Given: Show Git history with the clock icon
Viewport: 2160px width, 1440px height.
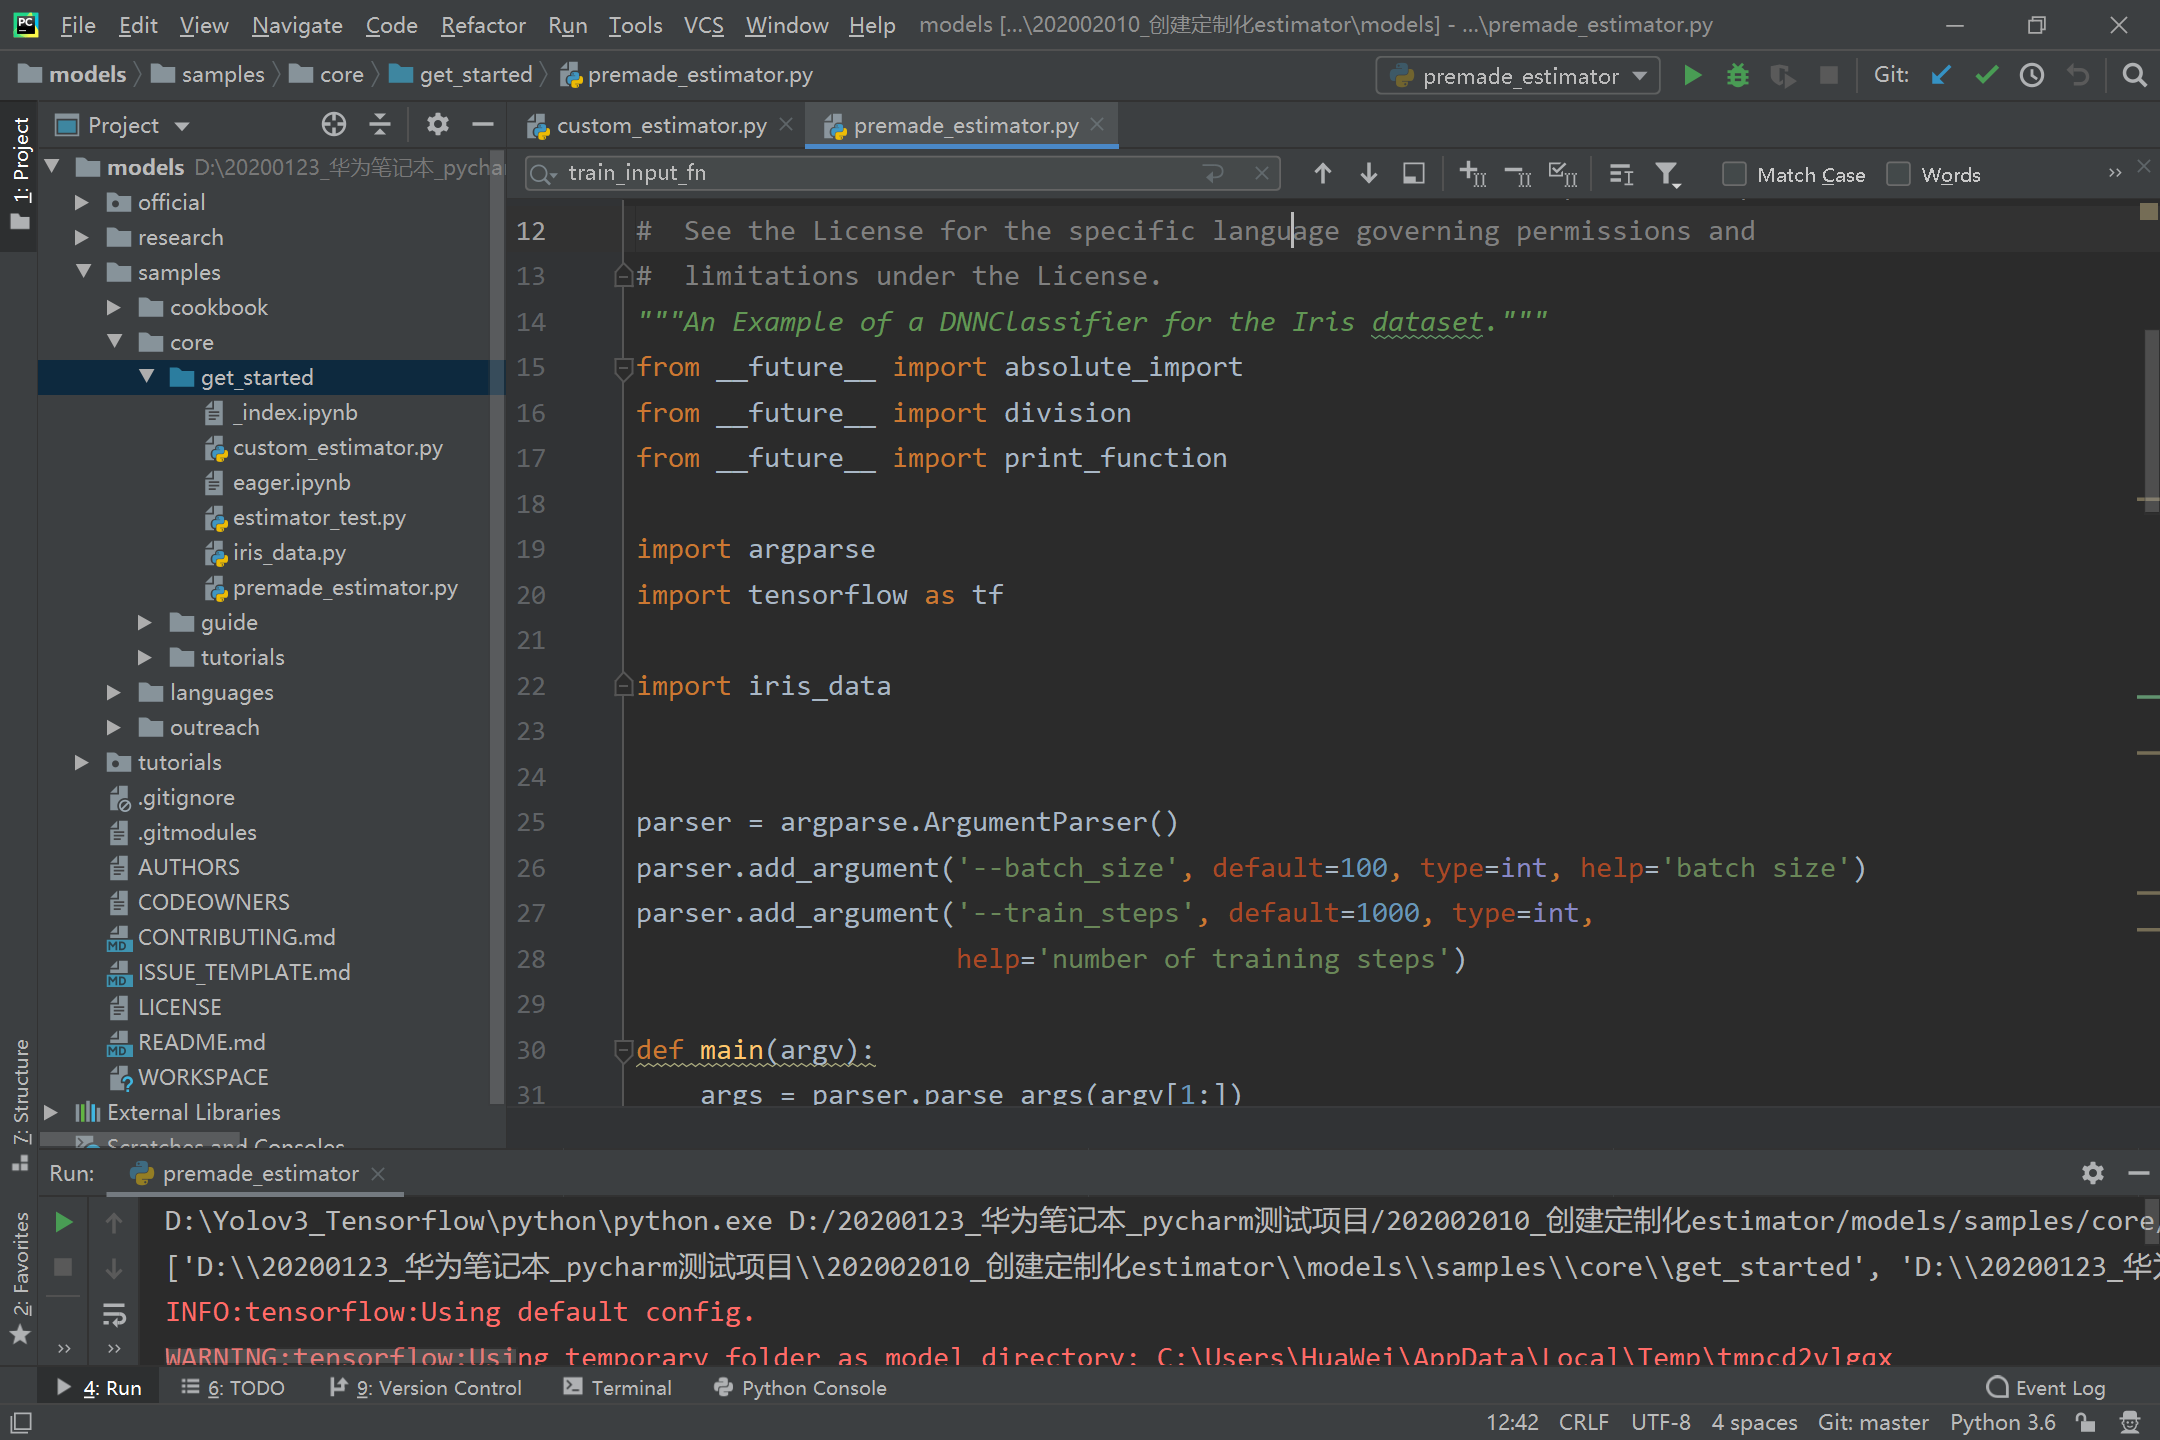Looking at the screenshot, I should 2032,75.
